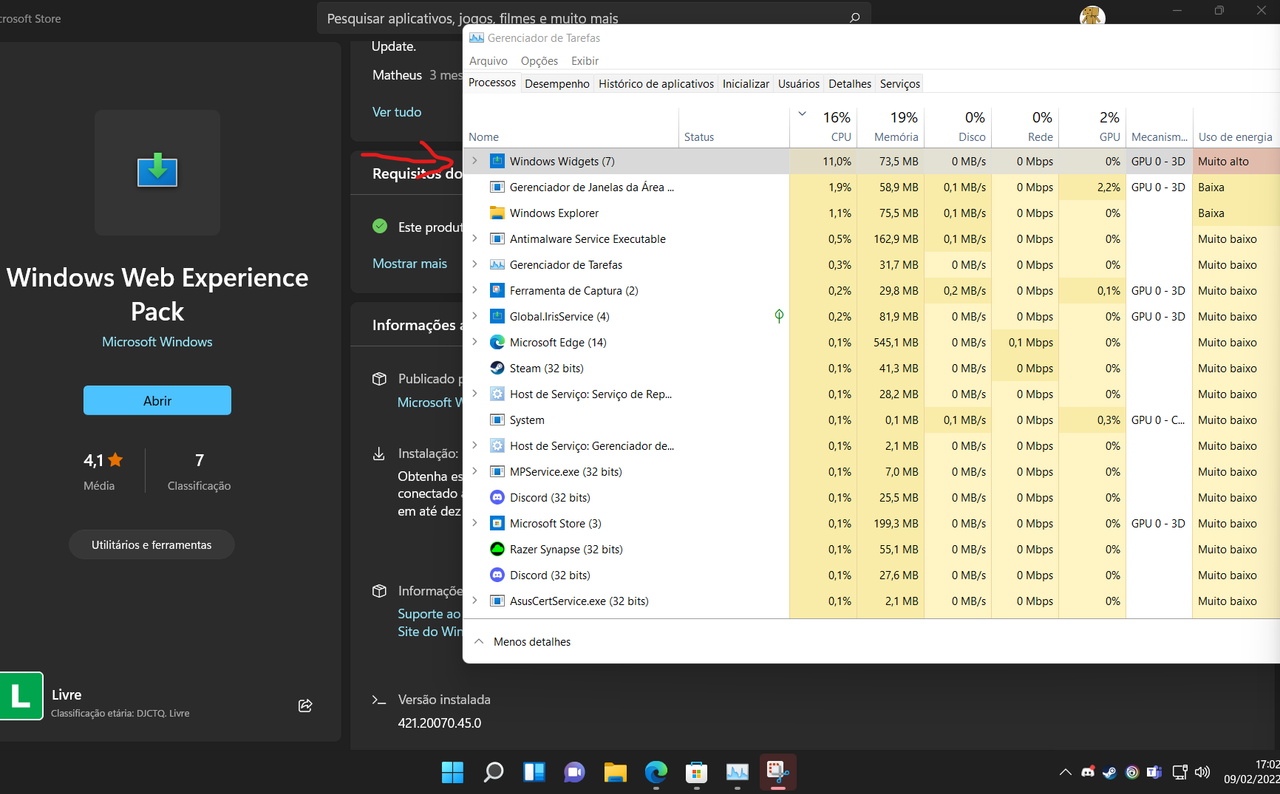Open Microsoft Edge from the taskbar
Screen dimensions: 1280x794
[656, 772]
